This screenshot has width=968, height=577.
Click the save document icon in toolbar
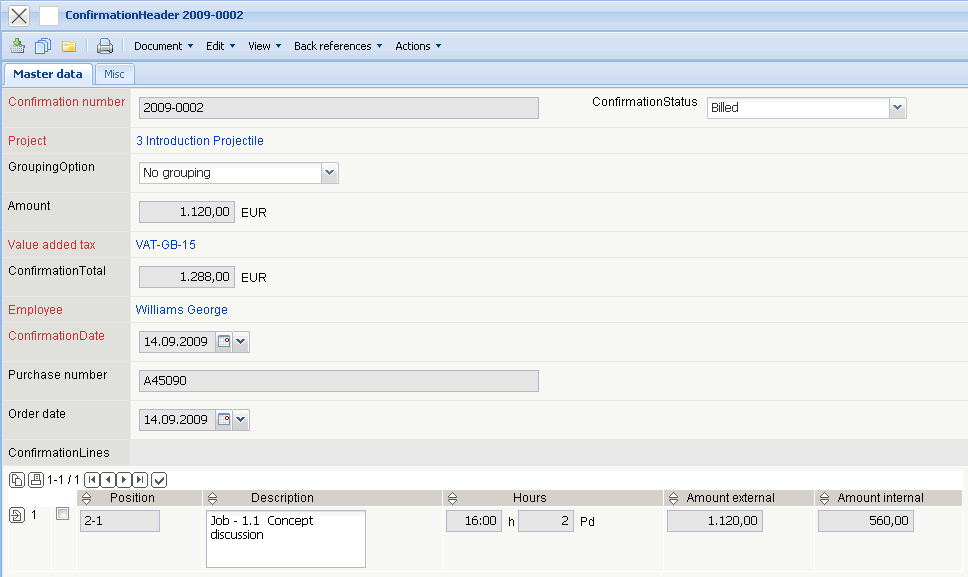(18, 46)
